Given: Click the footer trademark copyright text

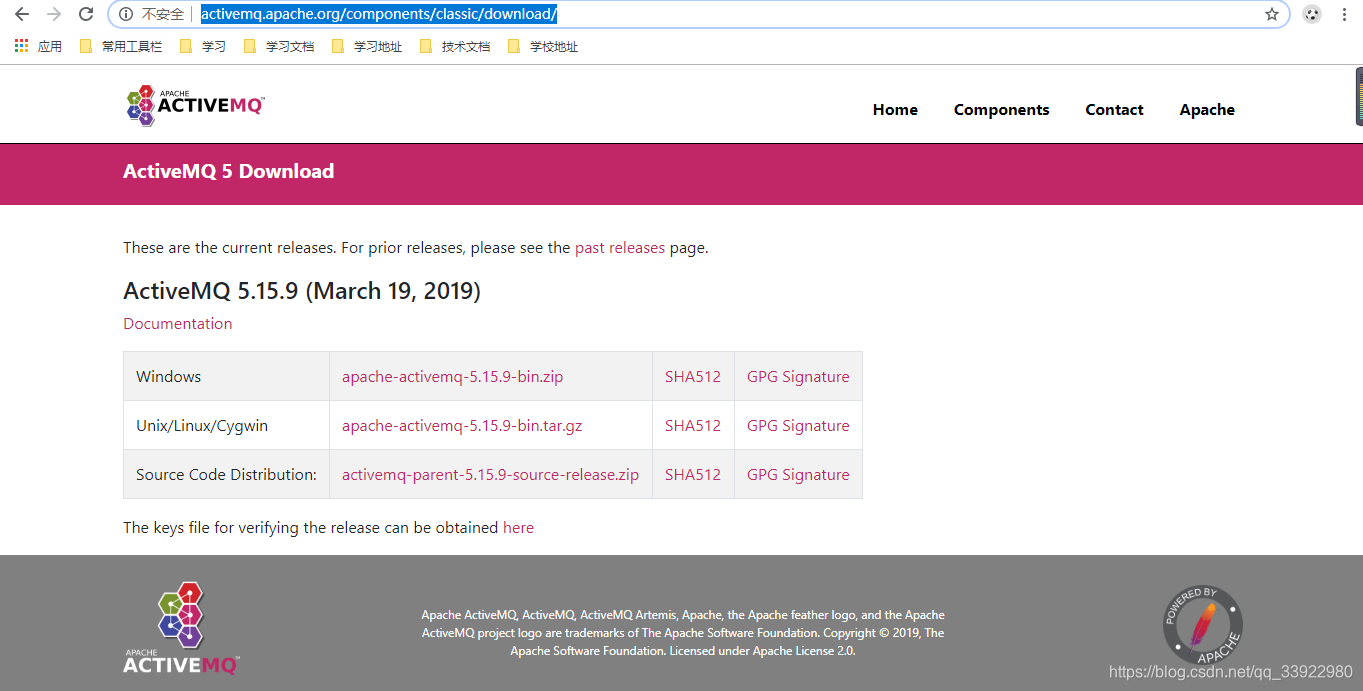Looking at the screenshot, I should [x=683, y=633].
